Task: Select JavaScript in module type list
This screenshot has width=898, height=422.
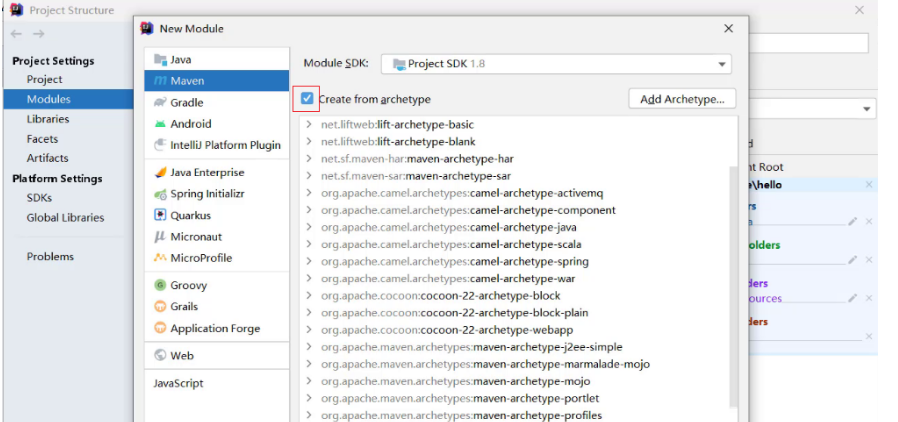Action: 178,383
